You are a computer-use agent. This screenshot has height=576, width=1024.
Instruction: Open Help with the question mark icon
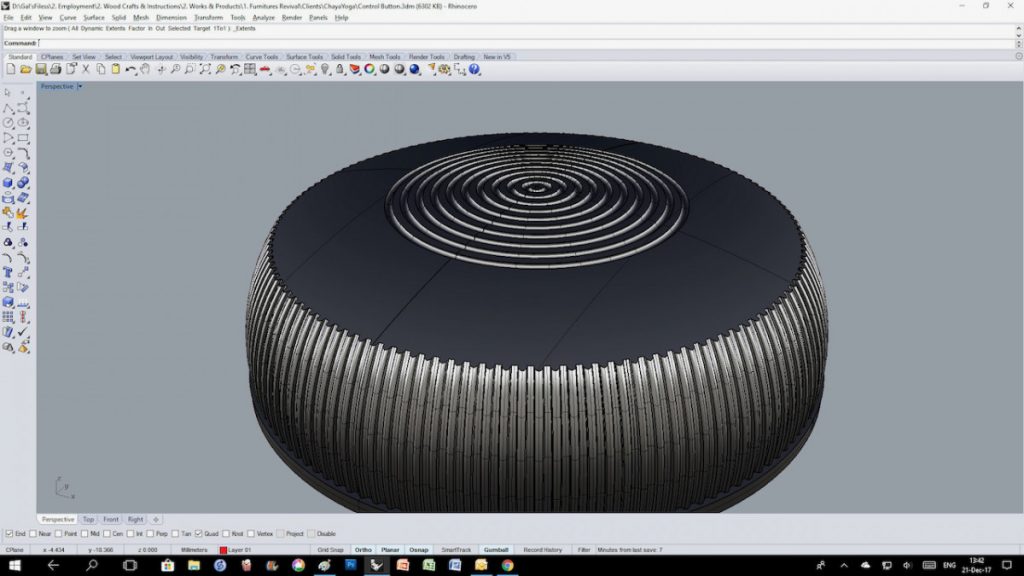coord(472,69)
